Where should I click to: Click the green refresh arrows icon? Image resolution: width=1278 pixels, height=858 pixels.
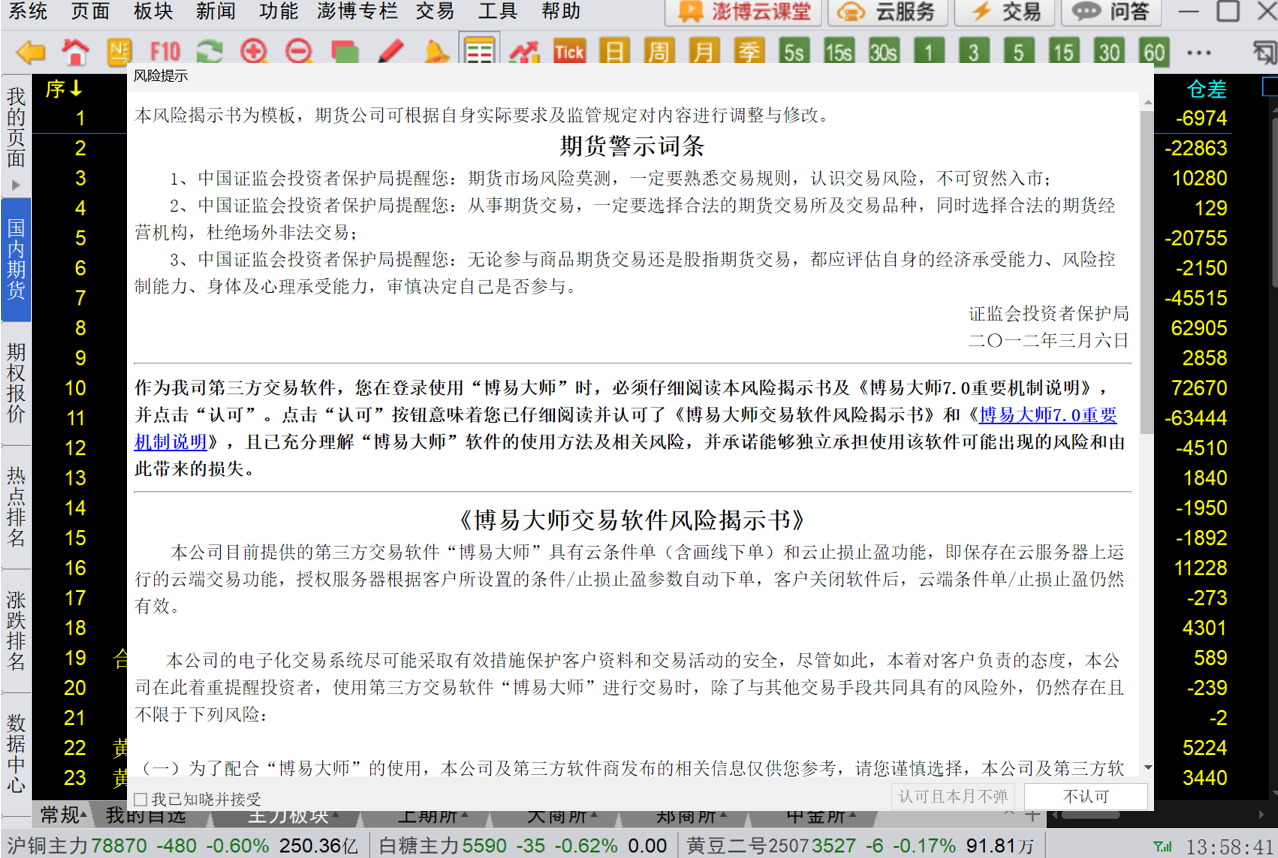click(209, 52)
